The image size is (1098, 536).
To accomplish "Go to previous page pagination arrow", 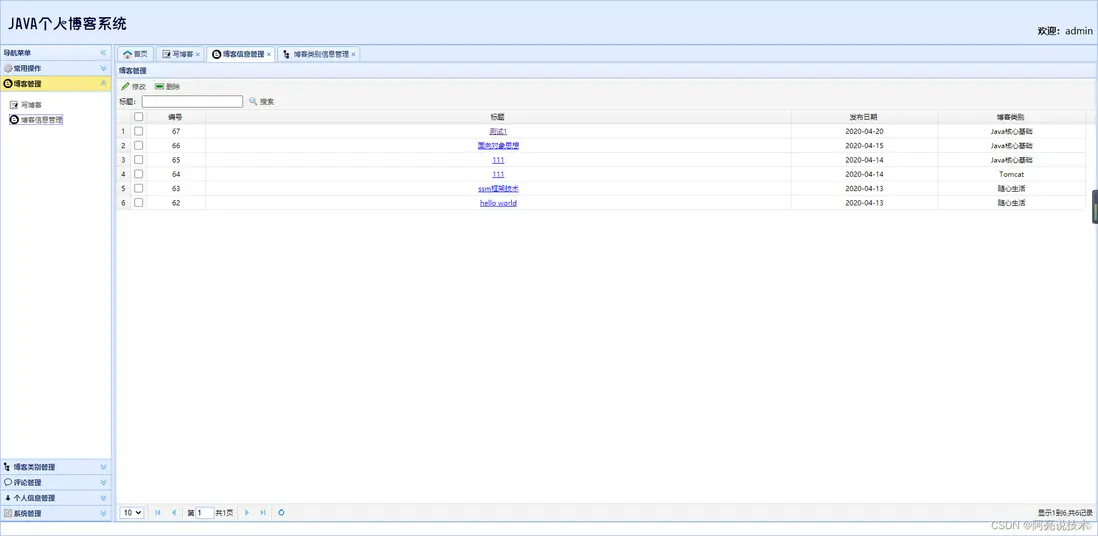I will [x=174, y=513].
